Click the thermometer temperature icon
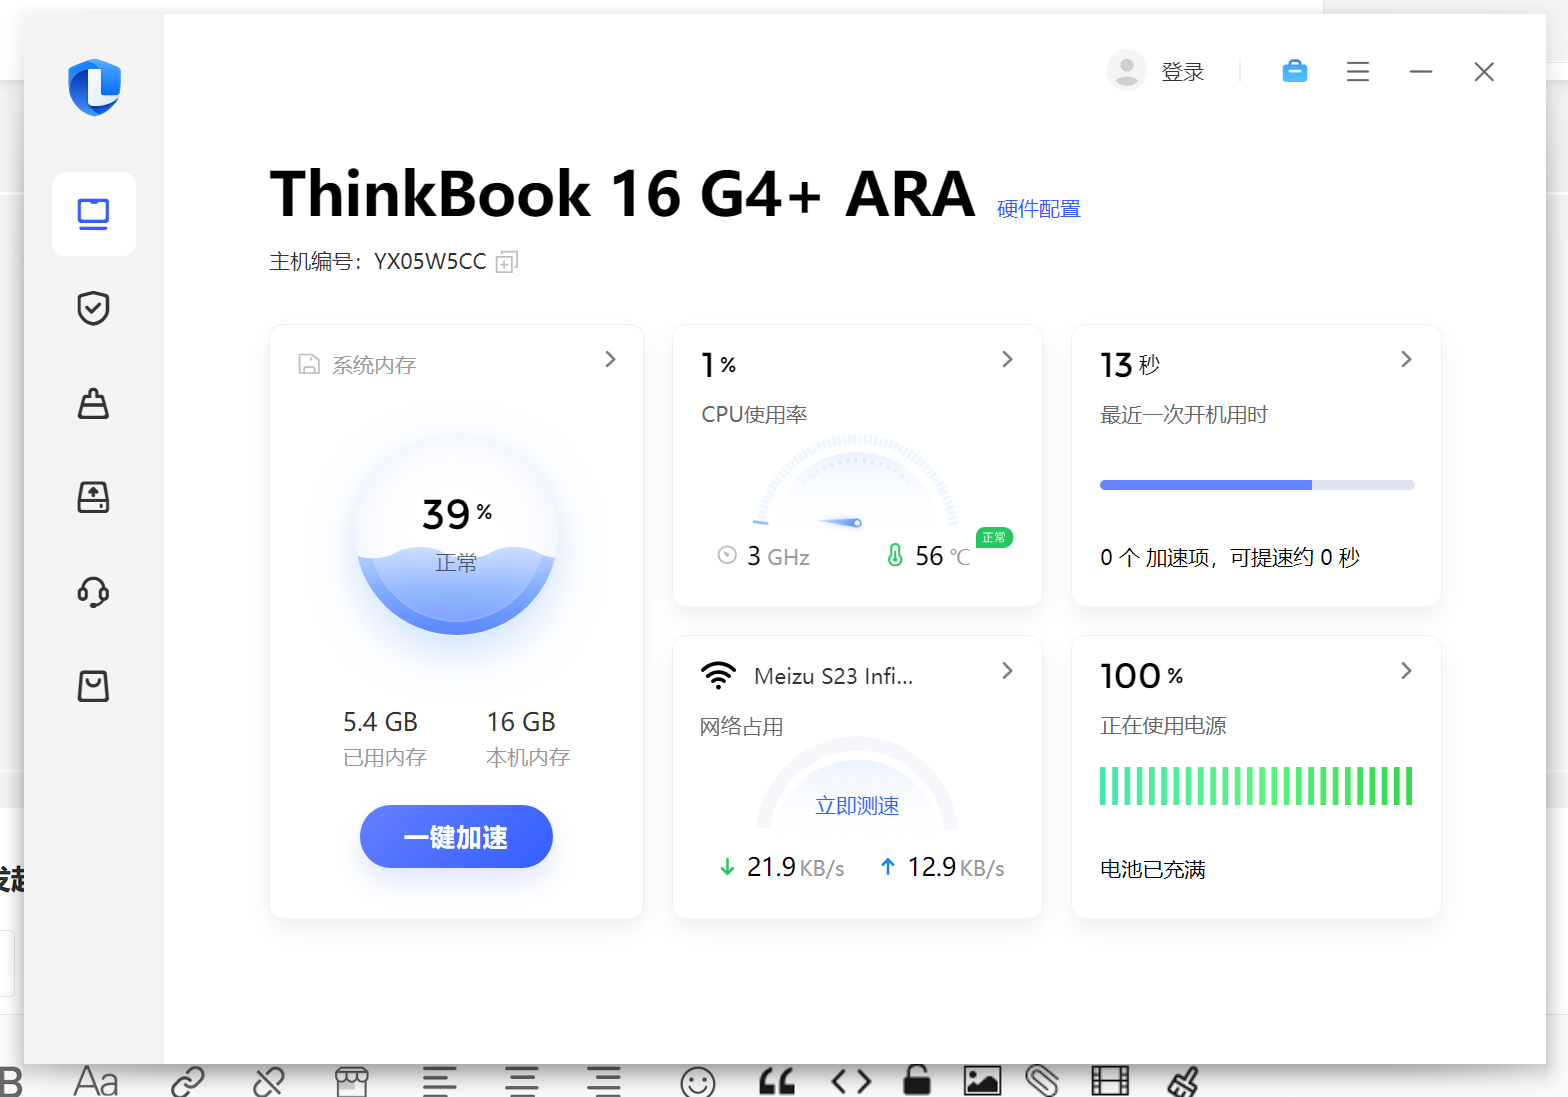Screen dimensions: 1568x1097 tap(895, 555)
